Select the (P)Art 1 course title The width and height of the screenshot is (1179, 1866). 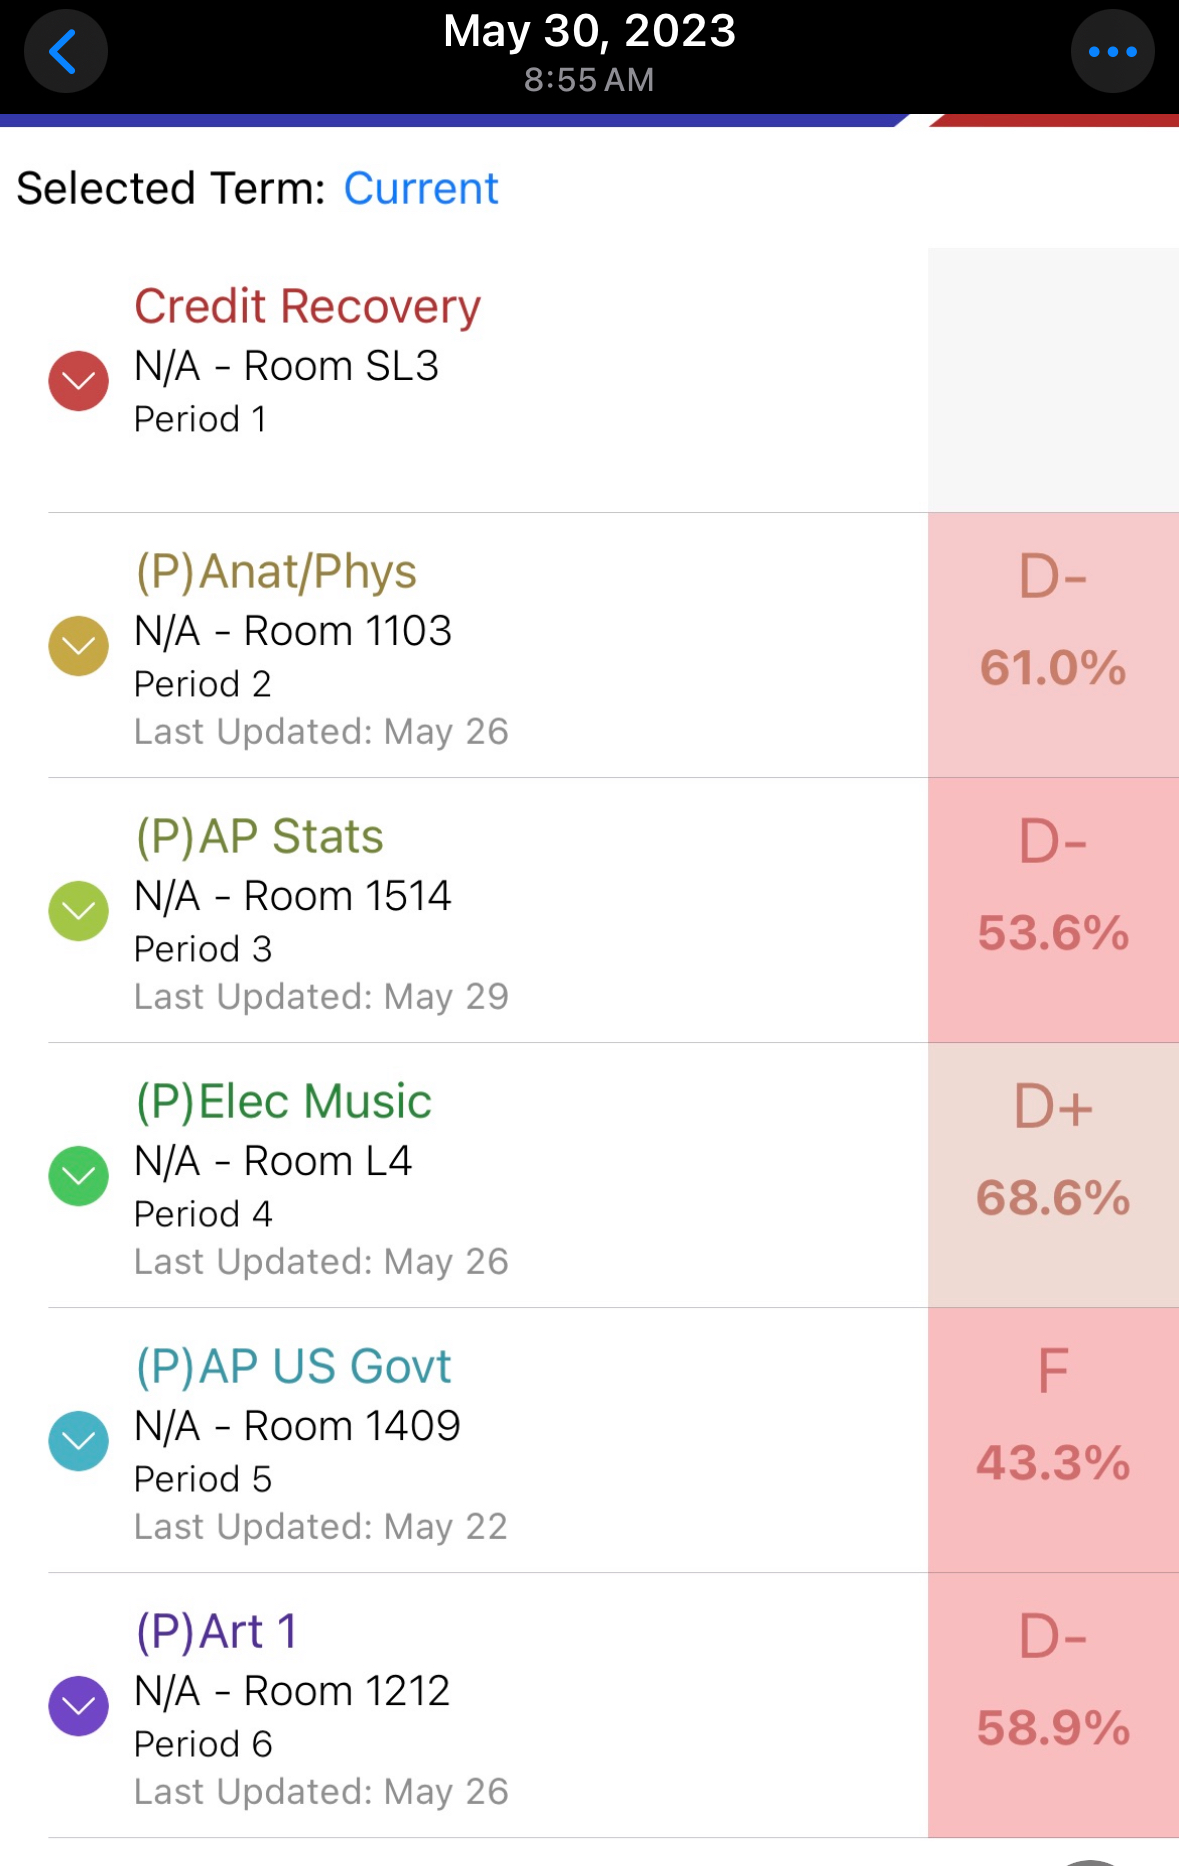(217, 1632)
